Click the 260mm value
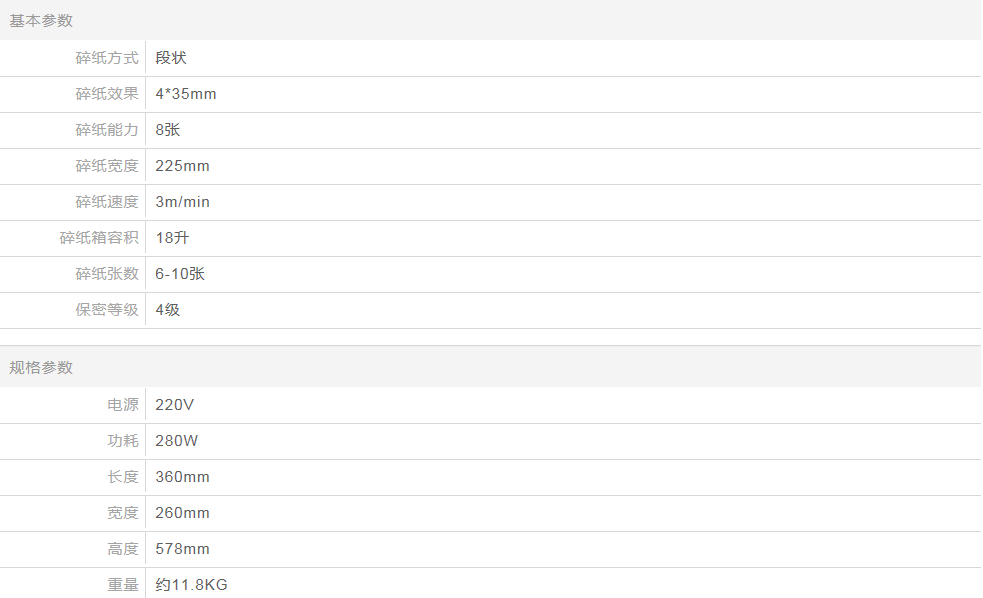Screen dimensions: 983x598 (182, 513)
